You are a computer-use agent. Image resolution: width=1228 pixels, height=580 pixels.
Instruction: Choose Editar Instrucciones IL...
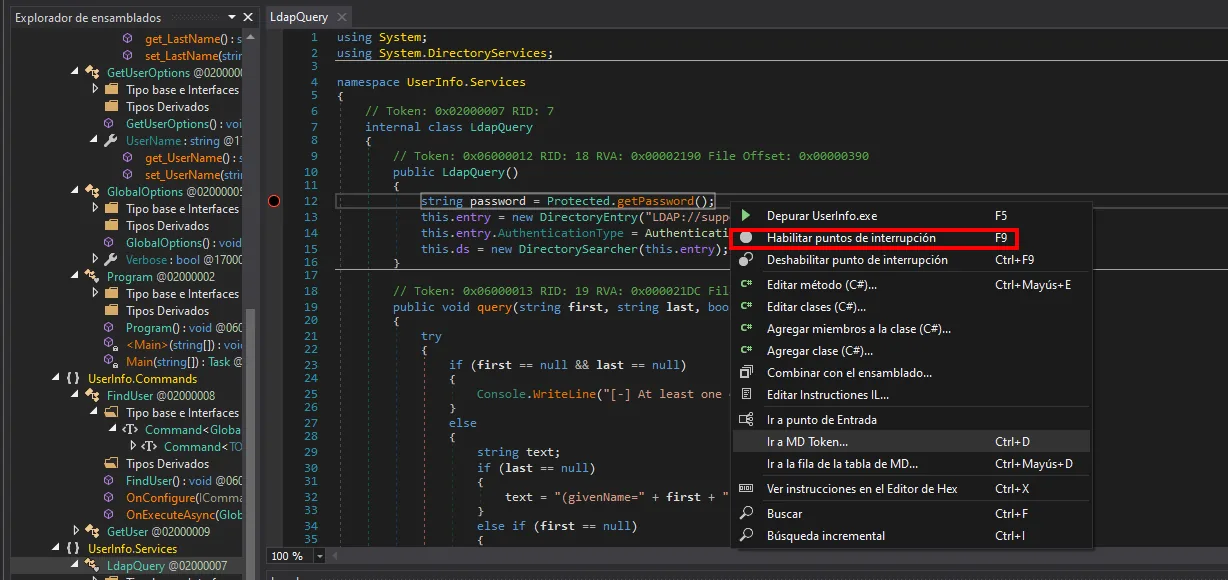911,395
